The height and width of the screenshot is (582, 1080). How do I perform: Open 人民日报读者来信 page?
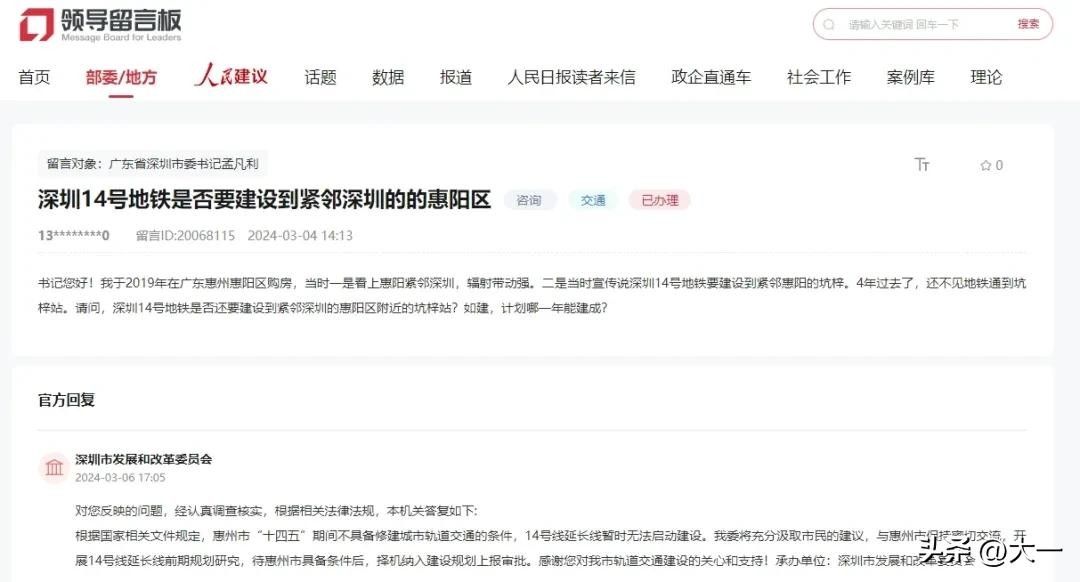click(571, 77)
